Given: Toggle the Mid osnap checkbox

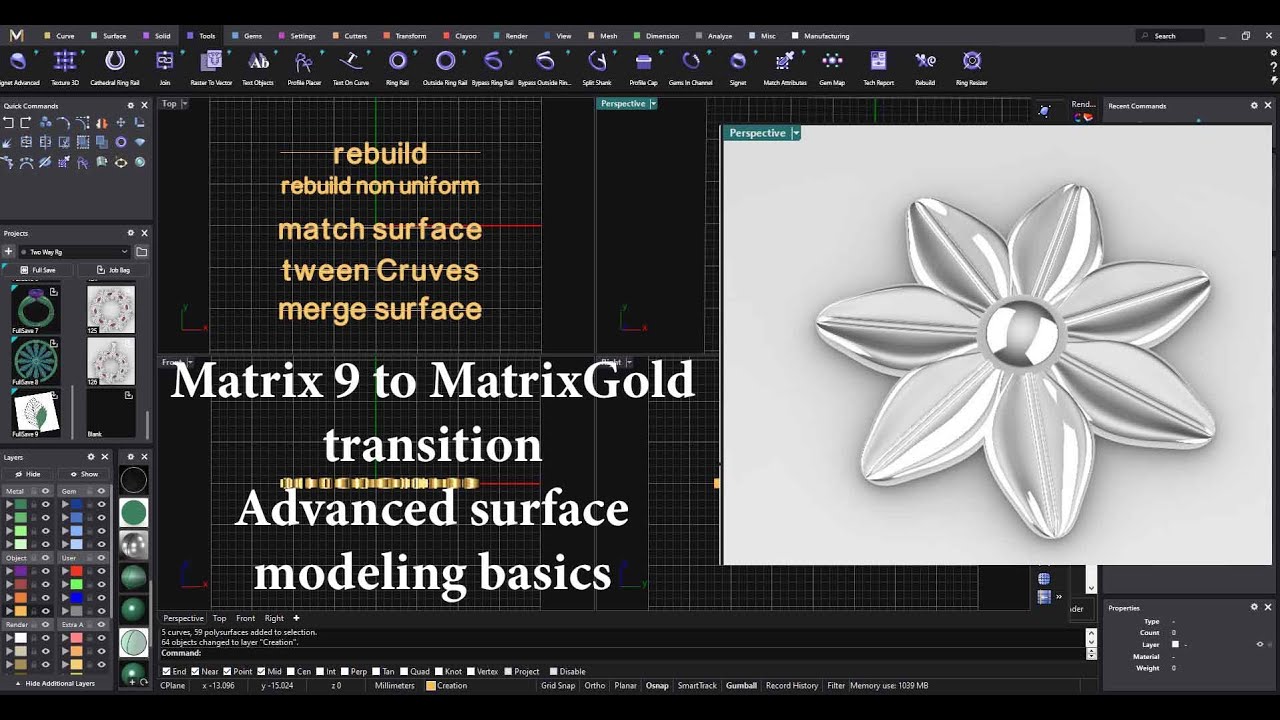Looking at the screenshot, I should click(x=261, y=671).
